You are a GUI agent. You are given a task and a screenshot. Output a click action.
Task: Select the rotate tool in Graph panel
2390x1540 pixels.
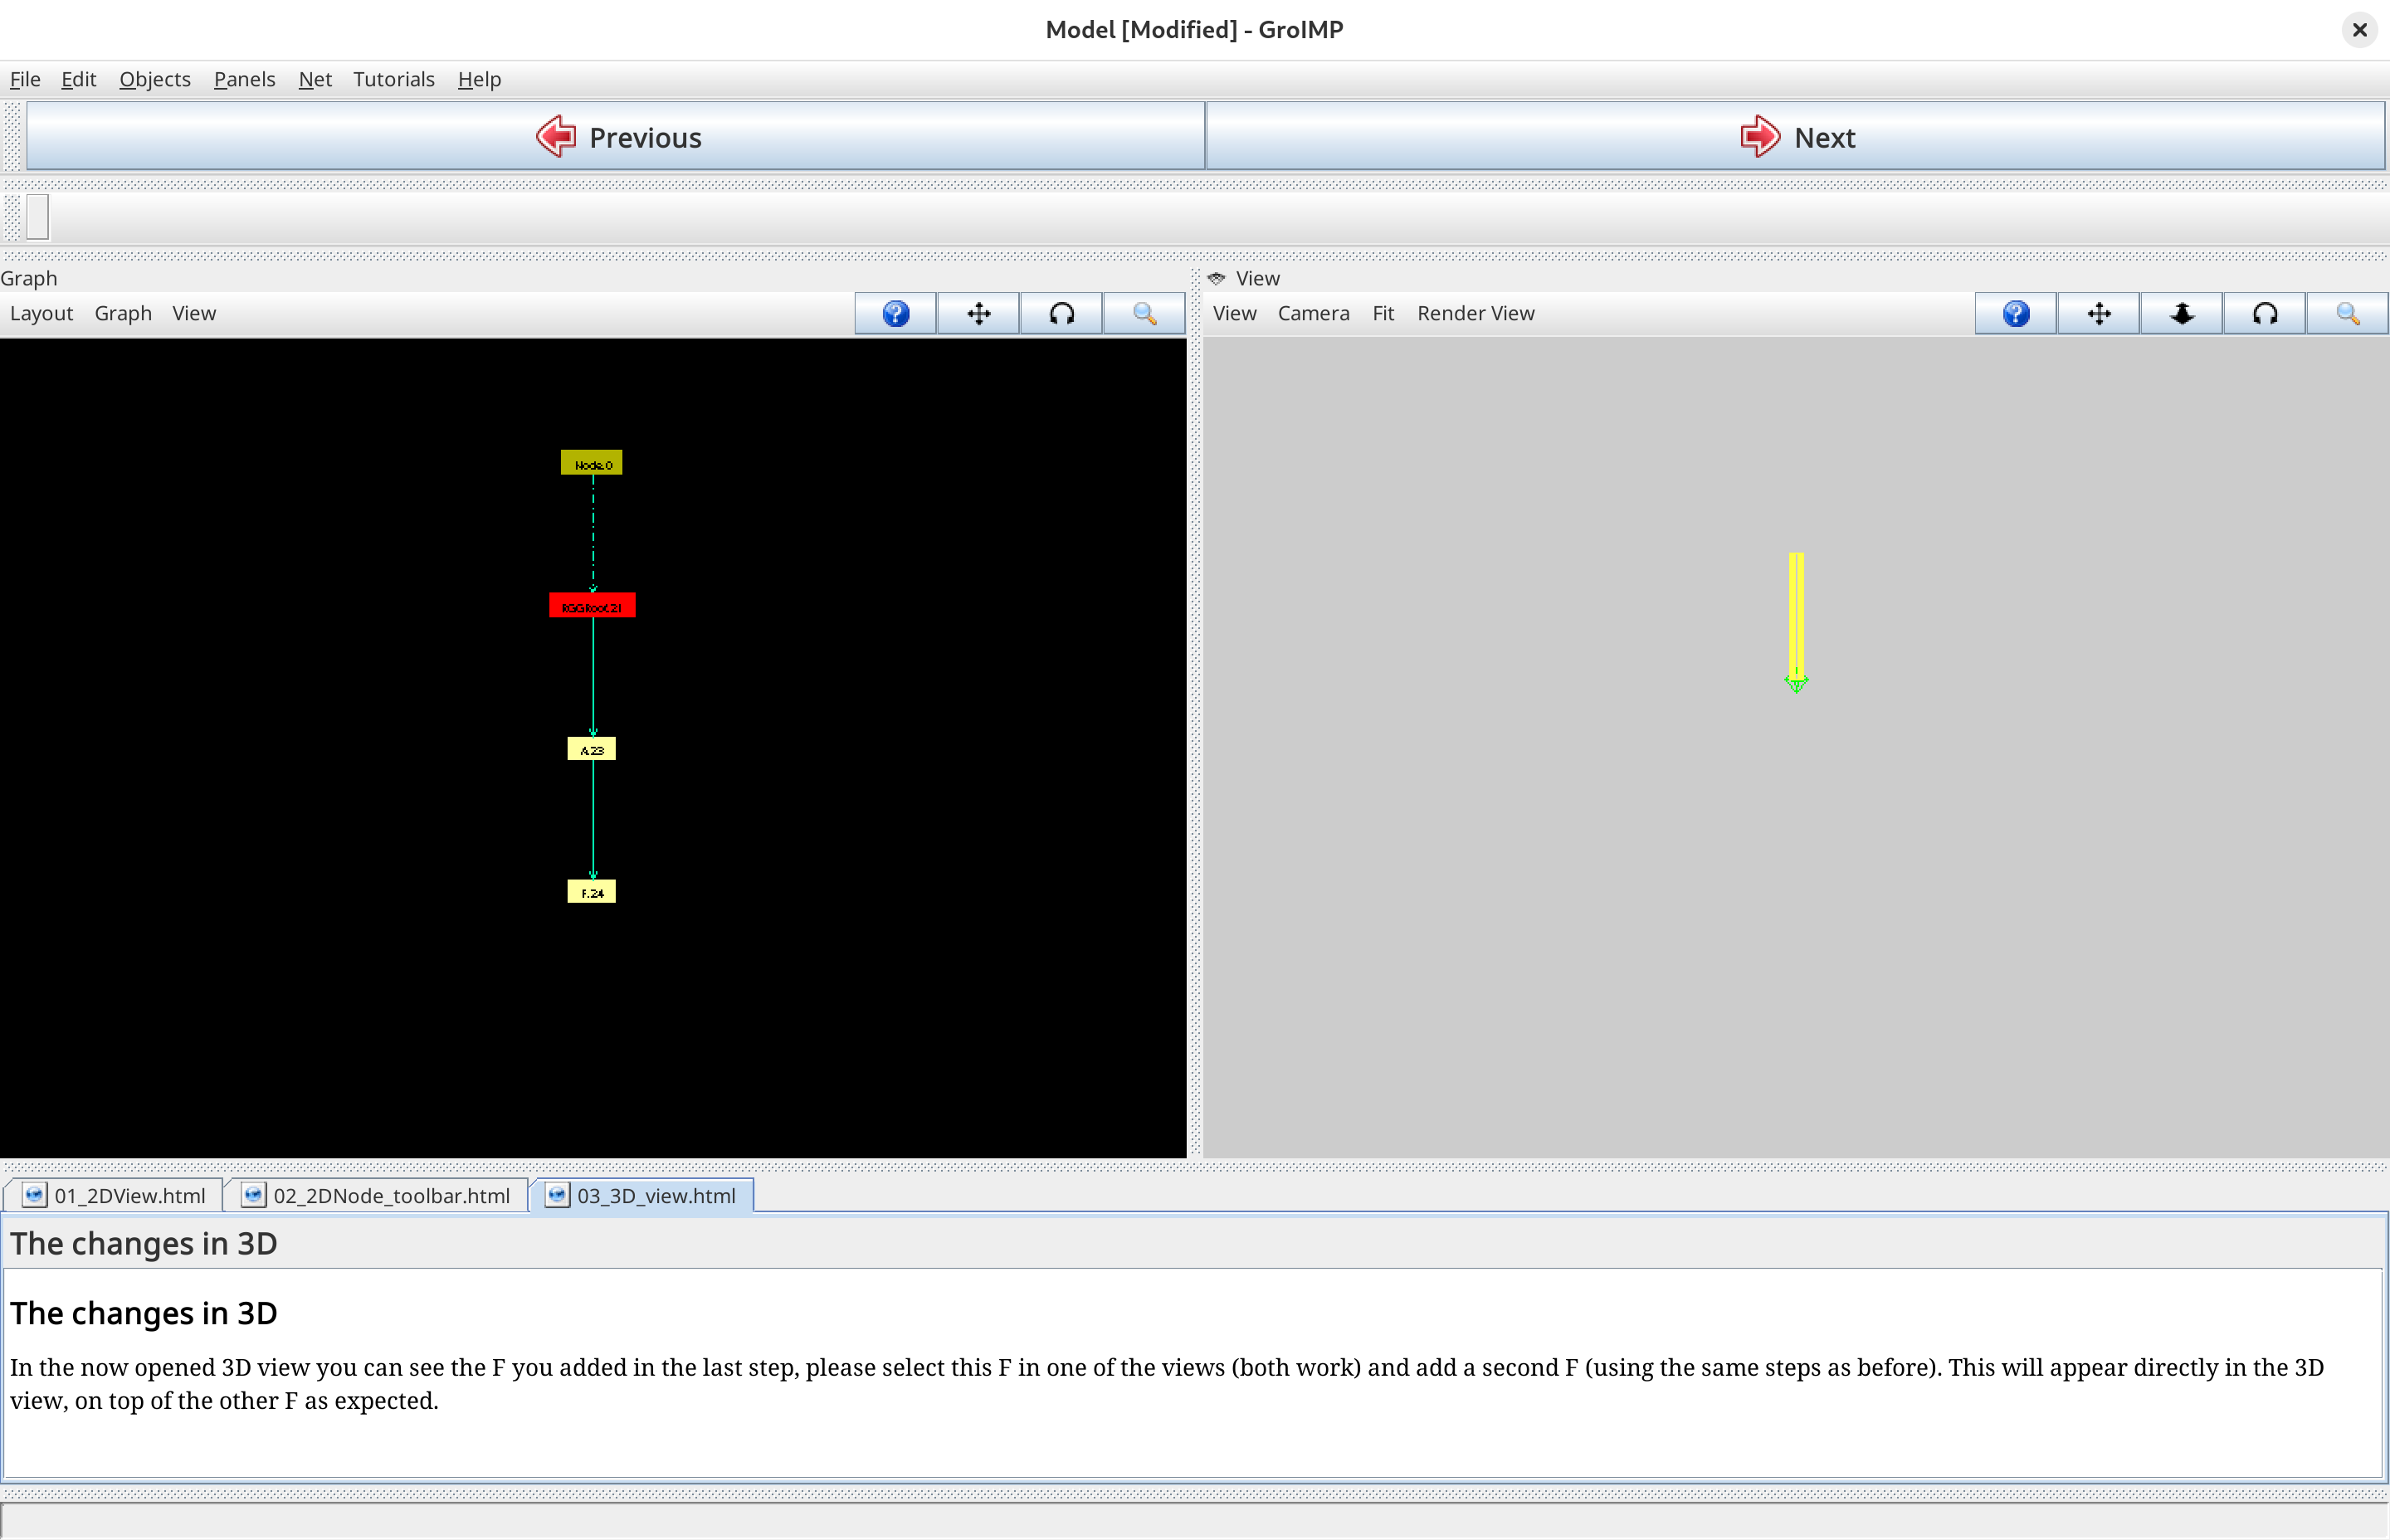click(1061, 314)
